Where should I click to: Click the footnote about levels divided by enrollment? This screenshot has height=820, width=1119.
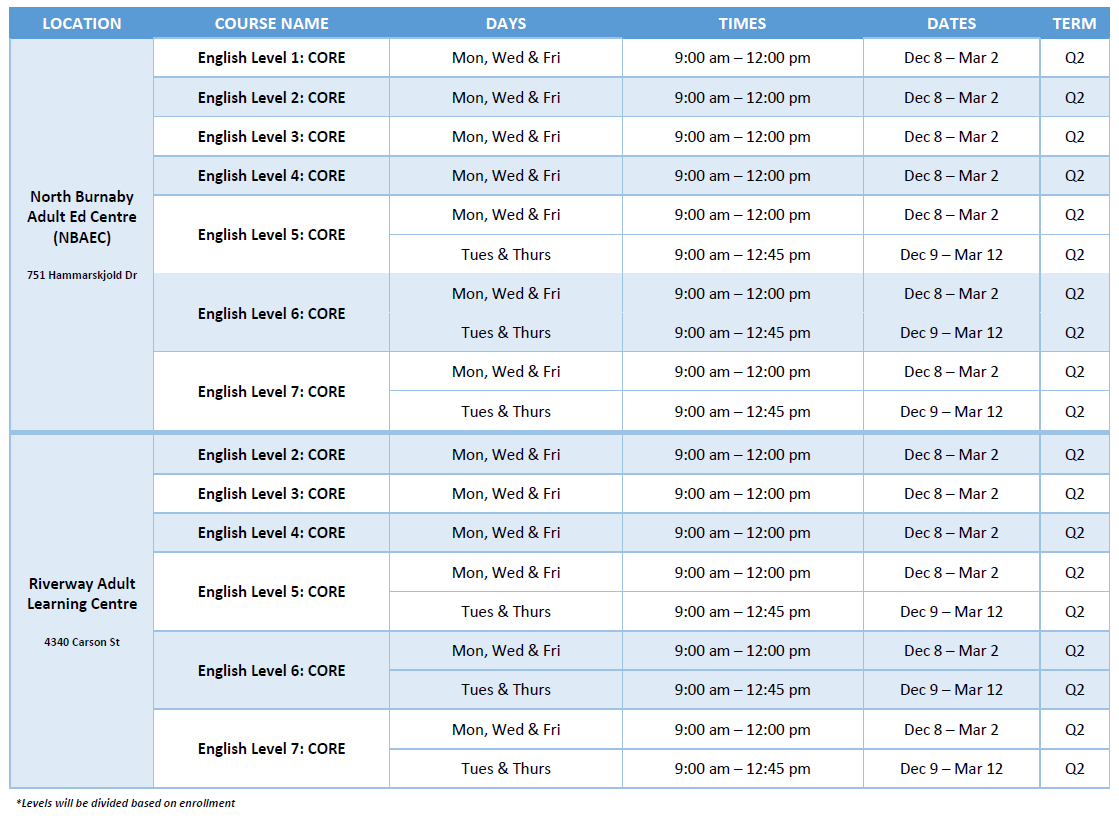126,803
